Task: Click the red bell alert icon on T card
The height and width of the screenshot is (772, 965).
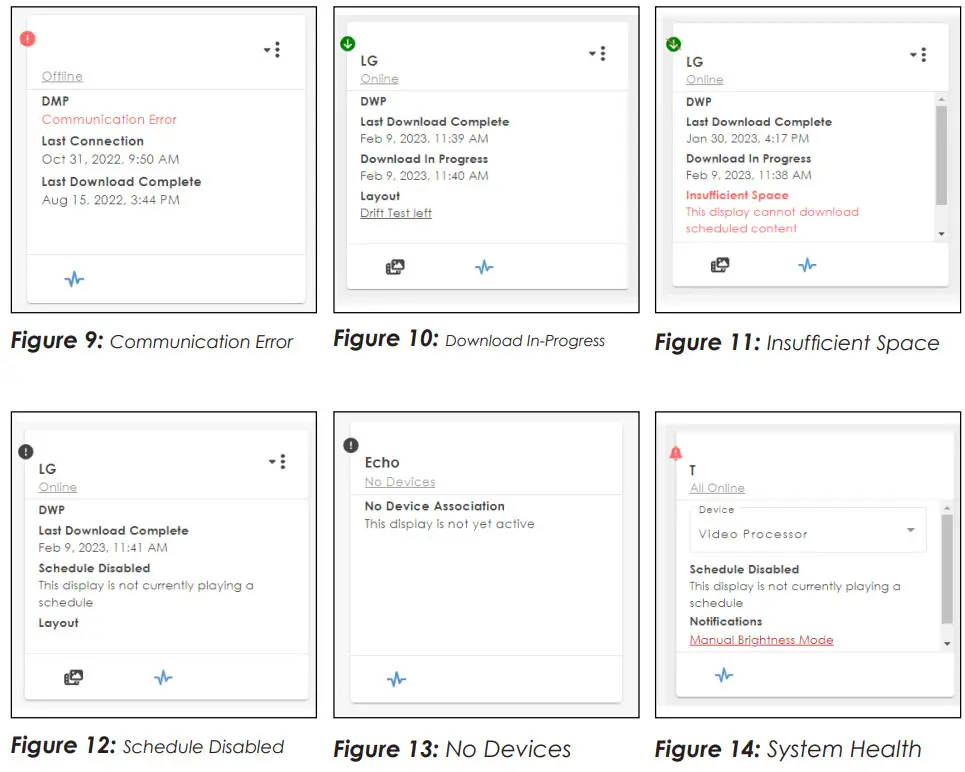Action: [675, 453]
